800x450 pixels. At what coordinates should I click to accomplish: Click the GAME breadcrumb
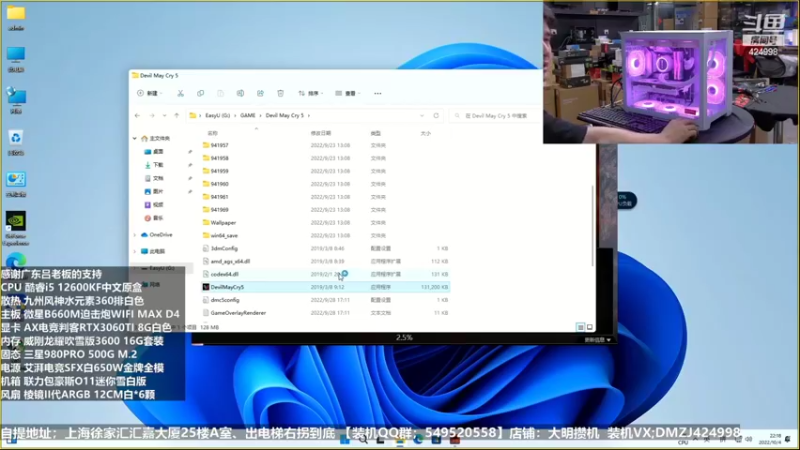tap(248, 116)
